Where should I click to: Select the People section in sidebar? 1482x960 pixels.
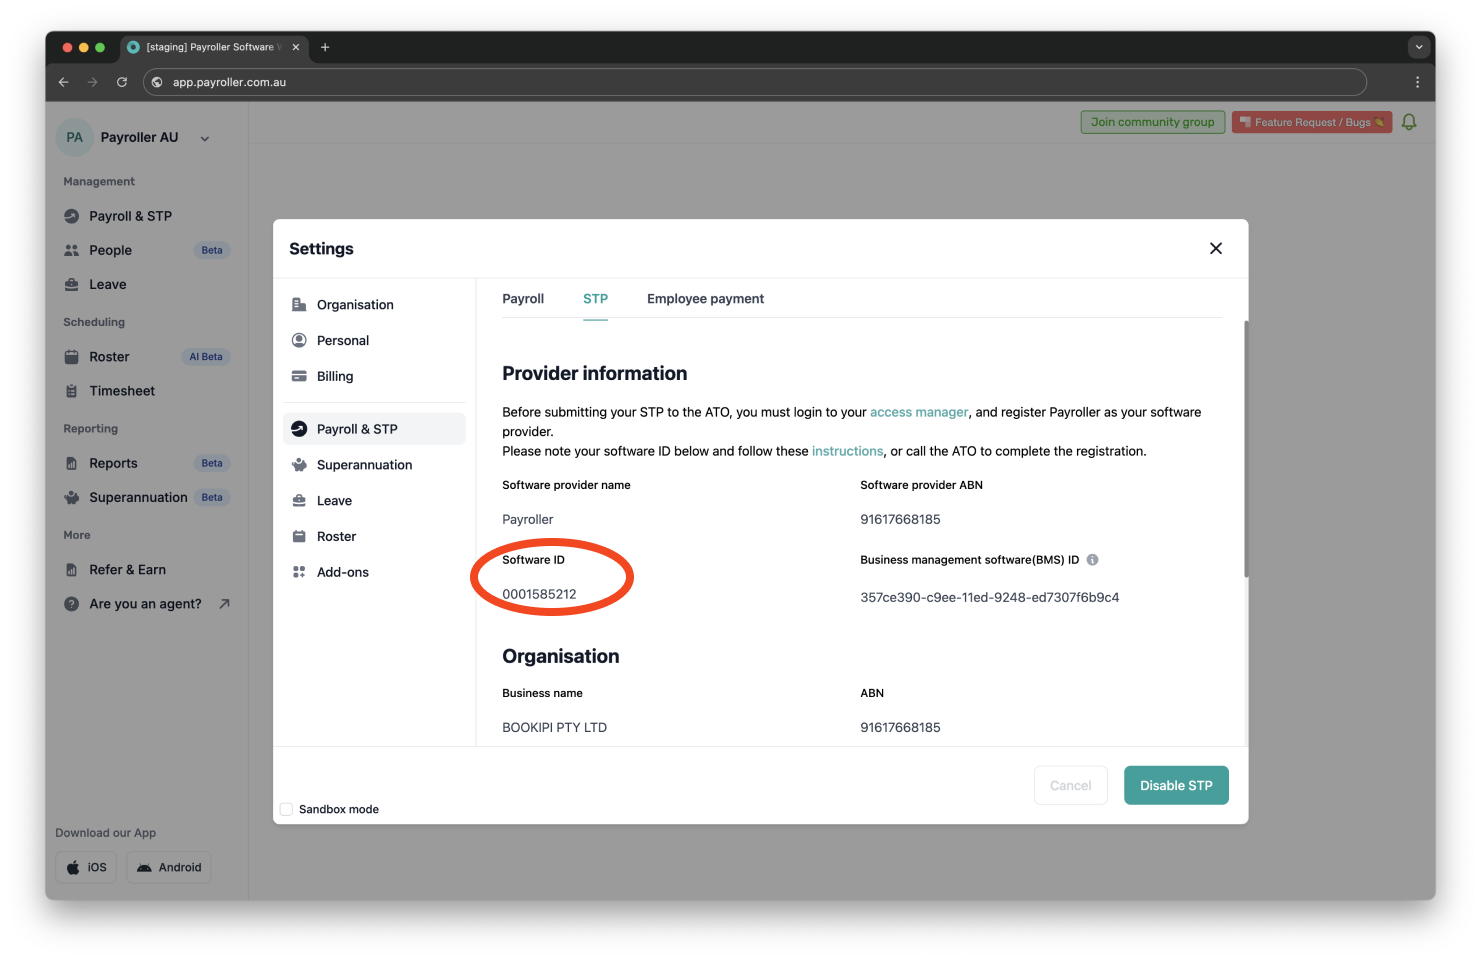pyautogui.click(x=108, y=250)
